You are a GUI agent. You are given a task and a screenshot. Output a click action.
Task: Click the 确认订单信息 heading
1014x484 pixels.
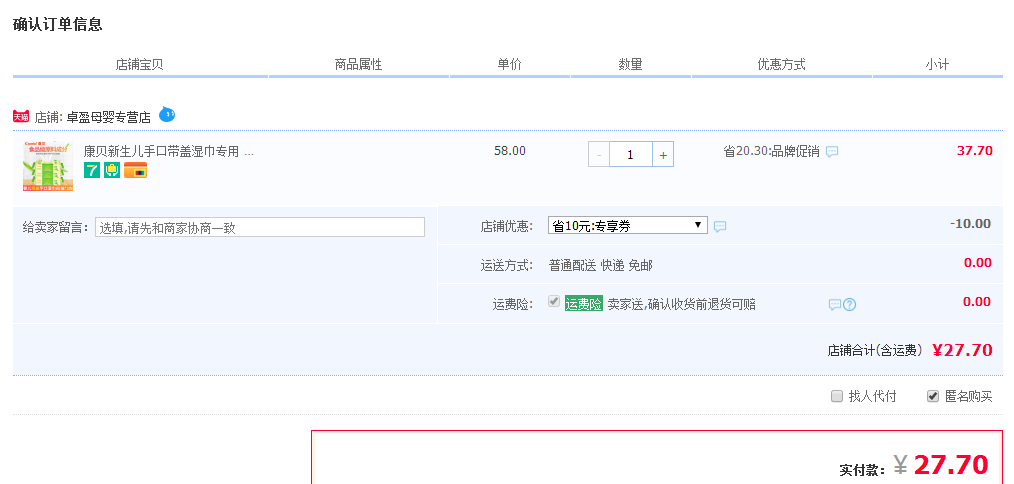pos(58,25)
